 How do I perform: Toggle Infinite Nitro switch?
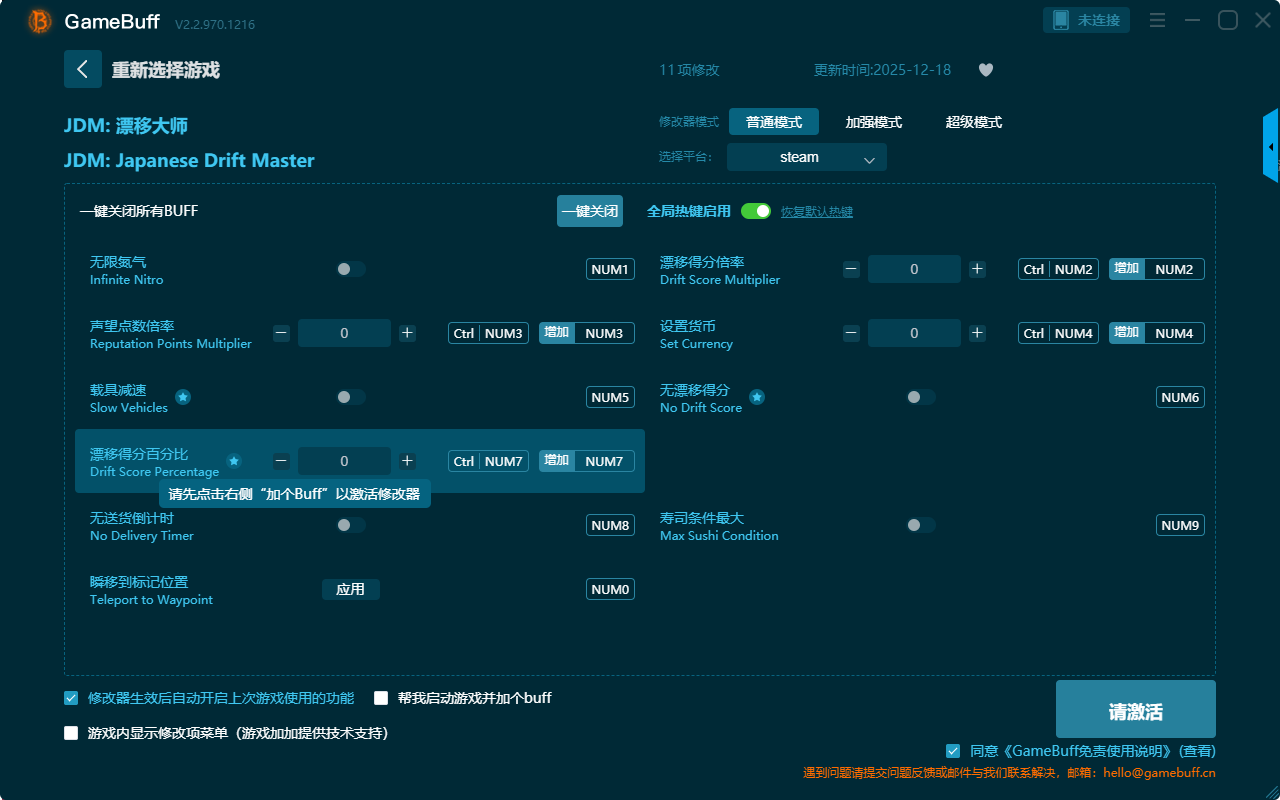coord(350,269)
